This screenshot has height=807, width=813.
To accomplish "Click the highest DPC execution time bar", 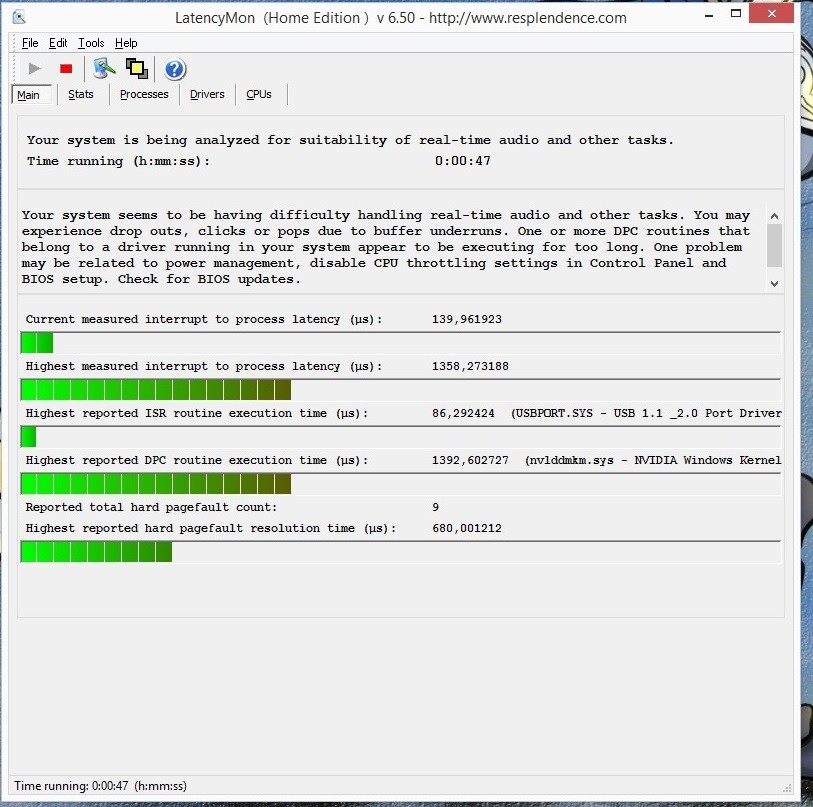I will pyautogui.click(x=400, y=484).
